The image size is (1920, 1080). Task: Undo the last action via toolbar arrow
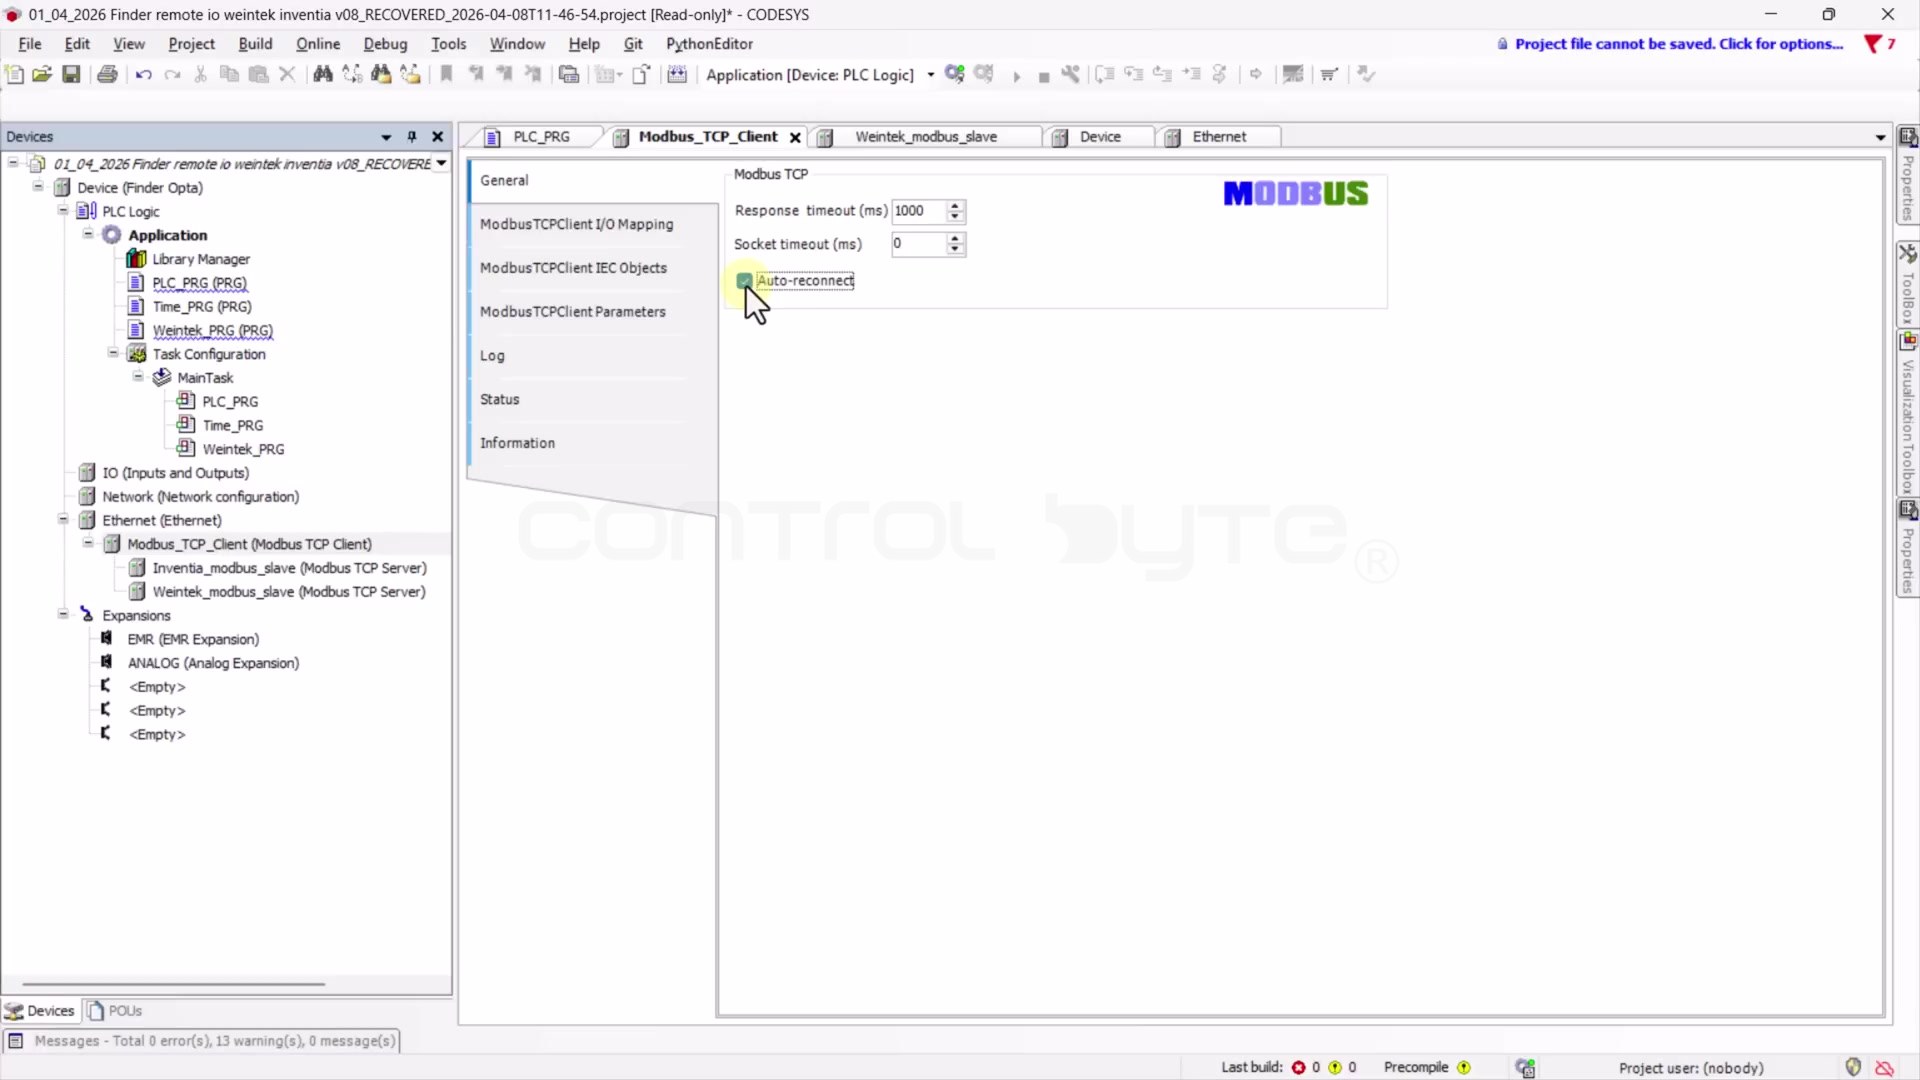click(x=143, y=74)
